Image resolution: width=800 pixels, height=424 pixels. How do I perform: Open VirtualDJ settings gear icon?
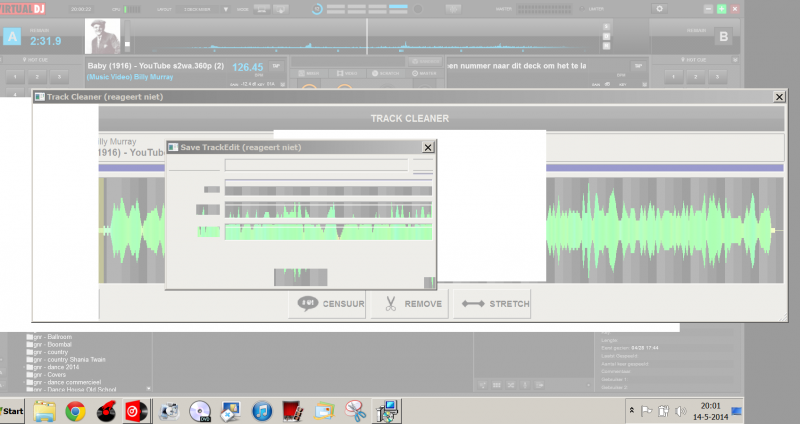[659, 9]
